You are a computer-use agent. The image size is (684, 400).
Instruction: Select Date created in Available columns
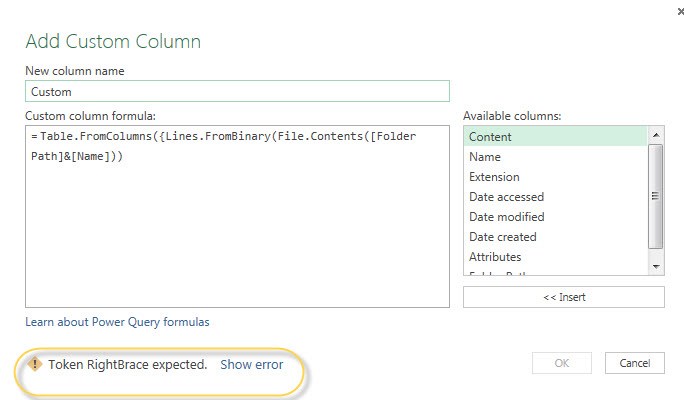pos(555,237)
